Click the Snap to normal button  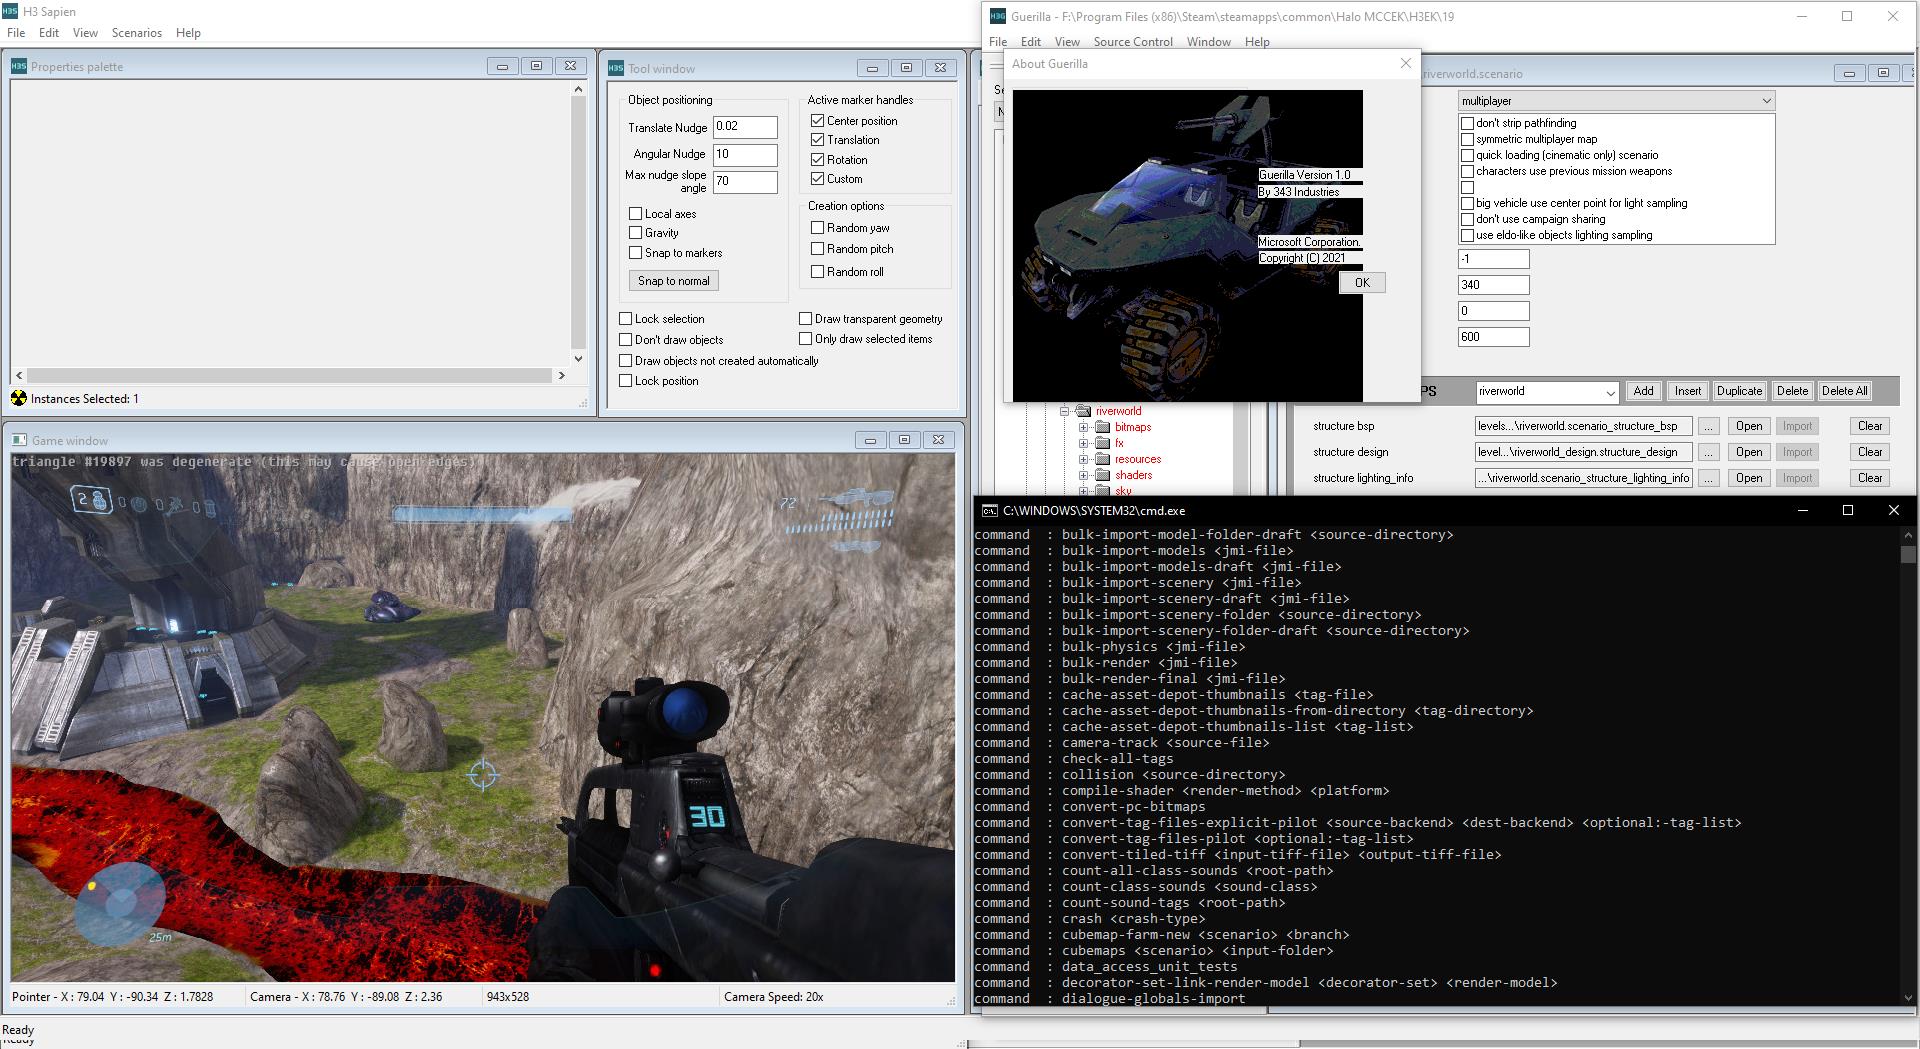(674, 281)
